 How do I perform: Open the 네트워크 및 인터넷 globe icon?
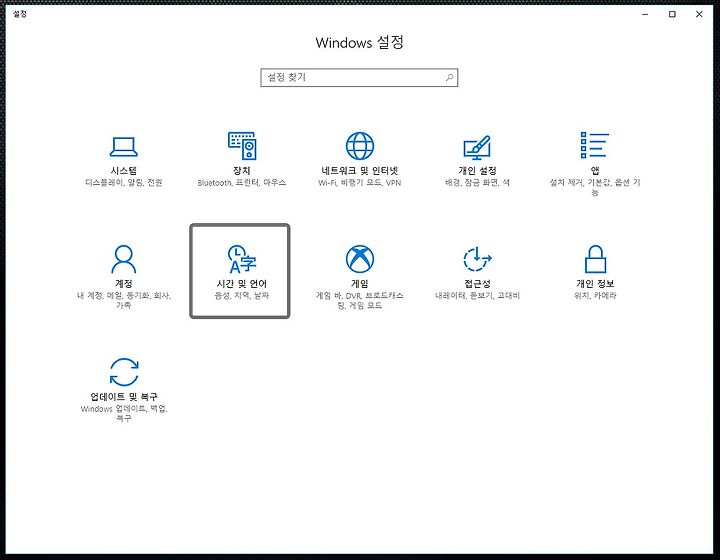point(360,146)
